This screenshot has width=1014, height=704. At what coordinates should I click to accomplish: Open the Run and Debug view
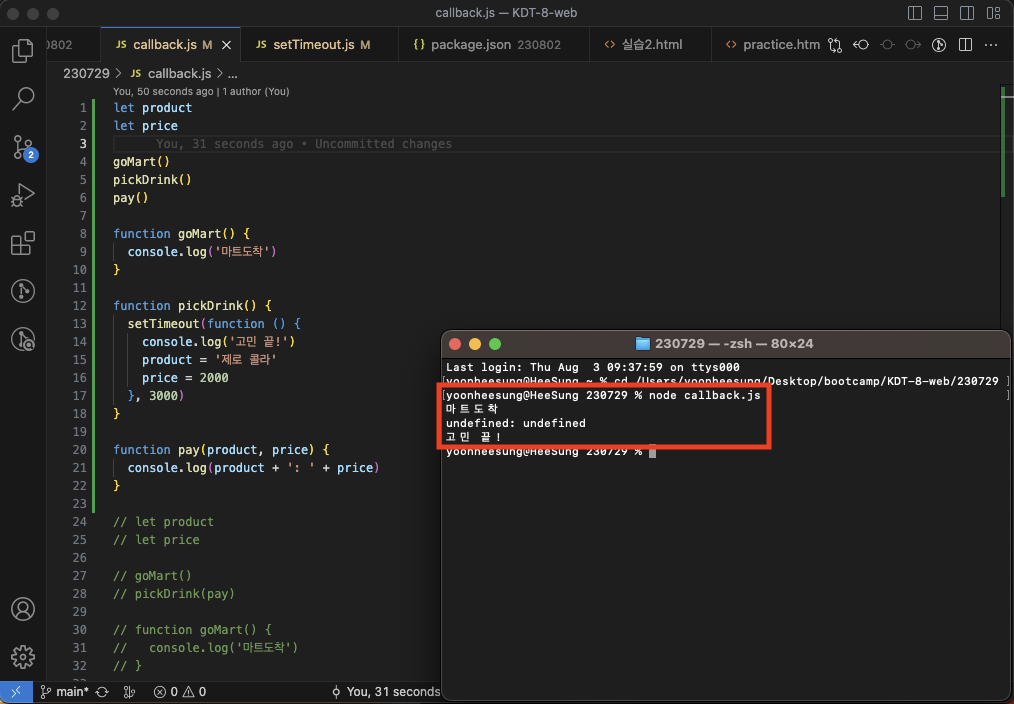[23, 195]
